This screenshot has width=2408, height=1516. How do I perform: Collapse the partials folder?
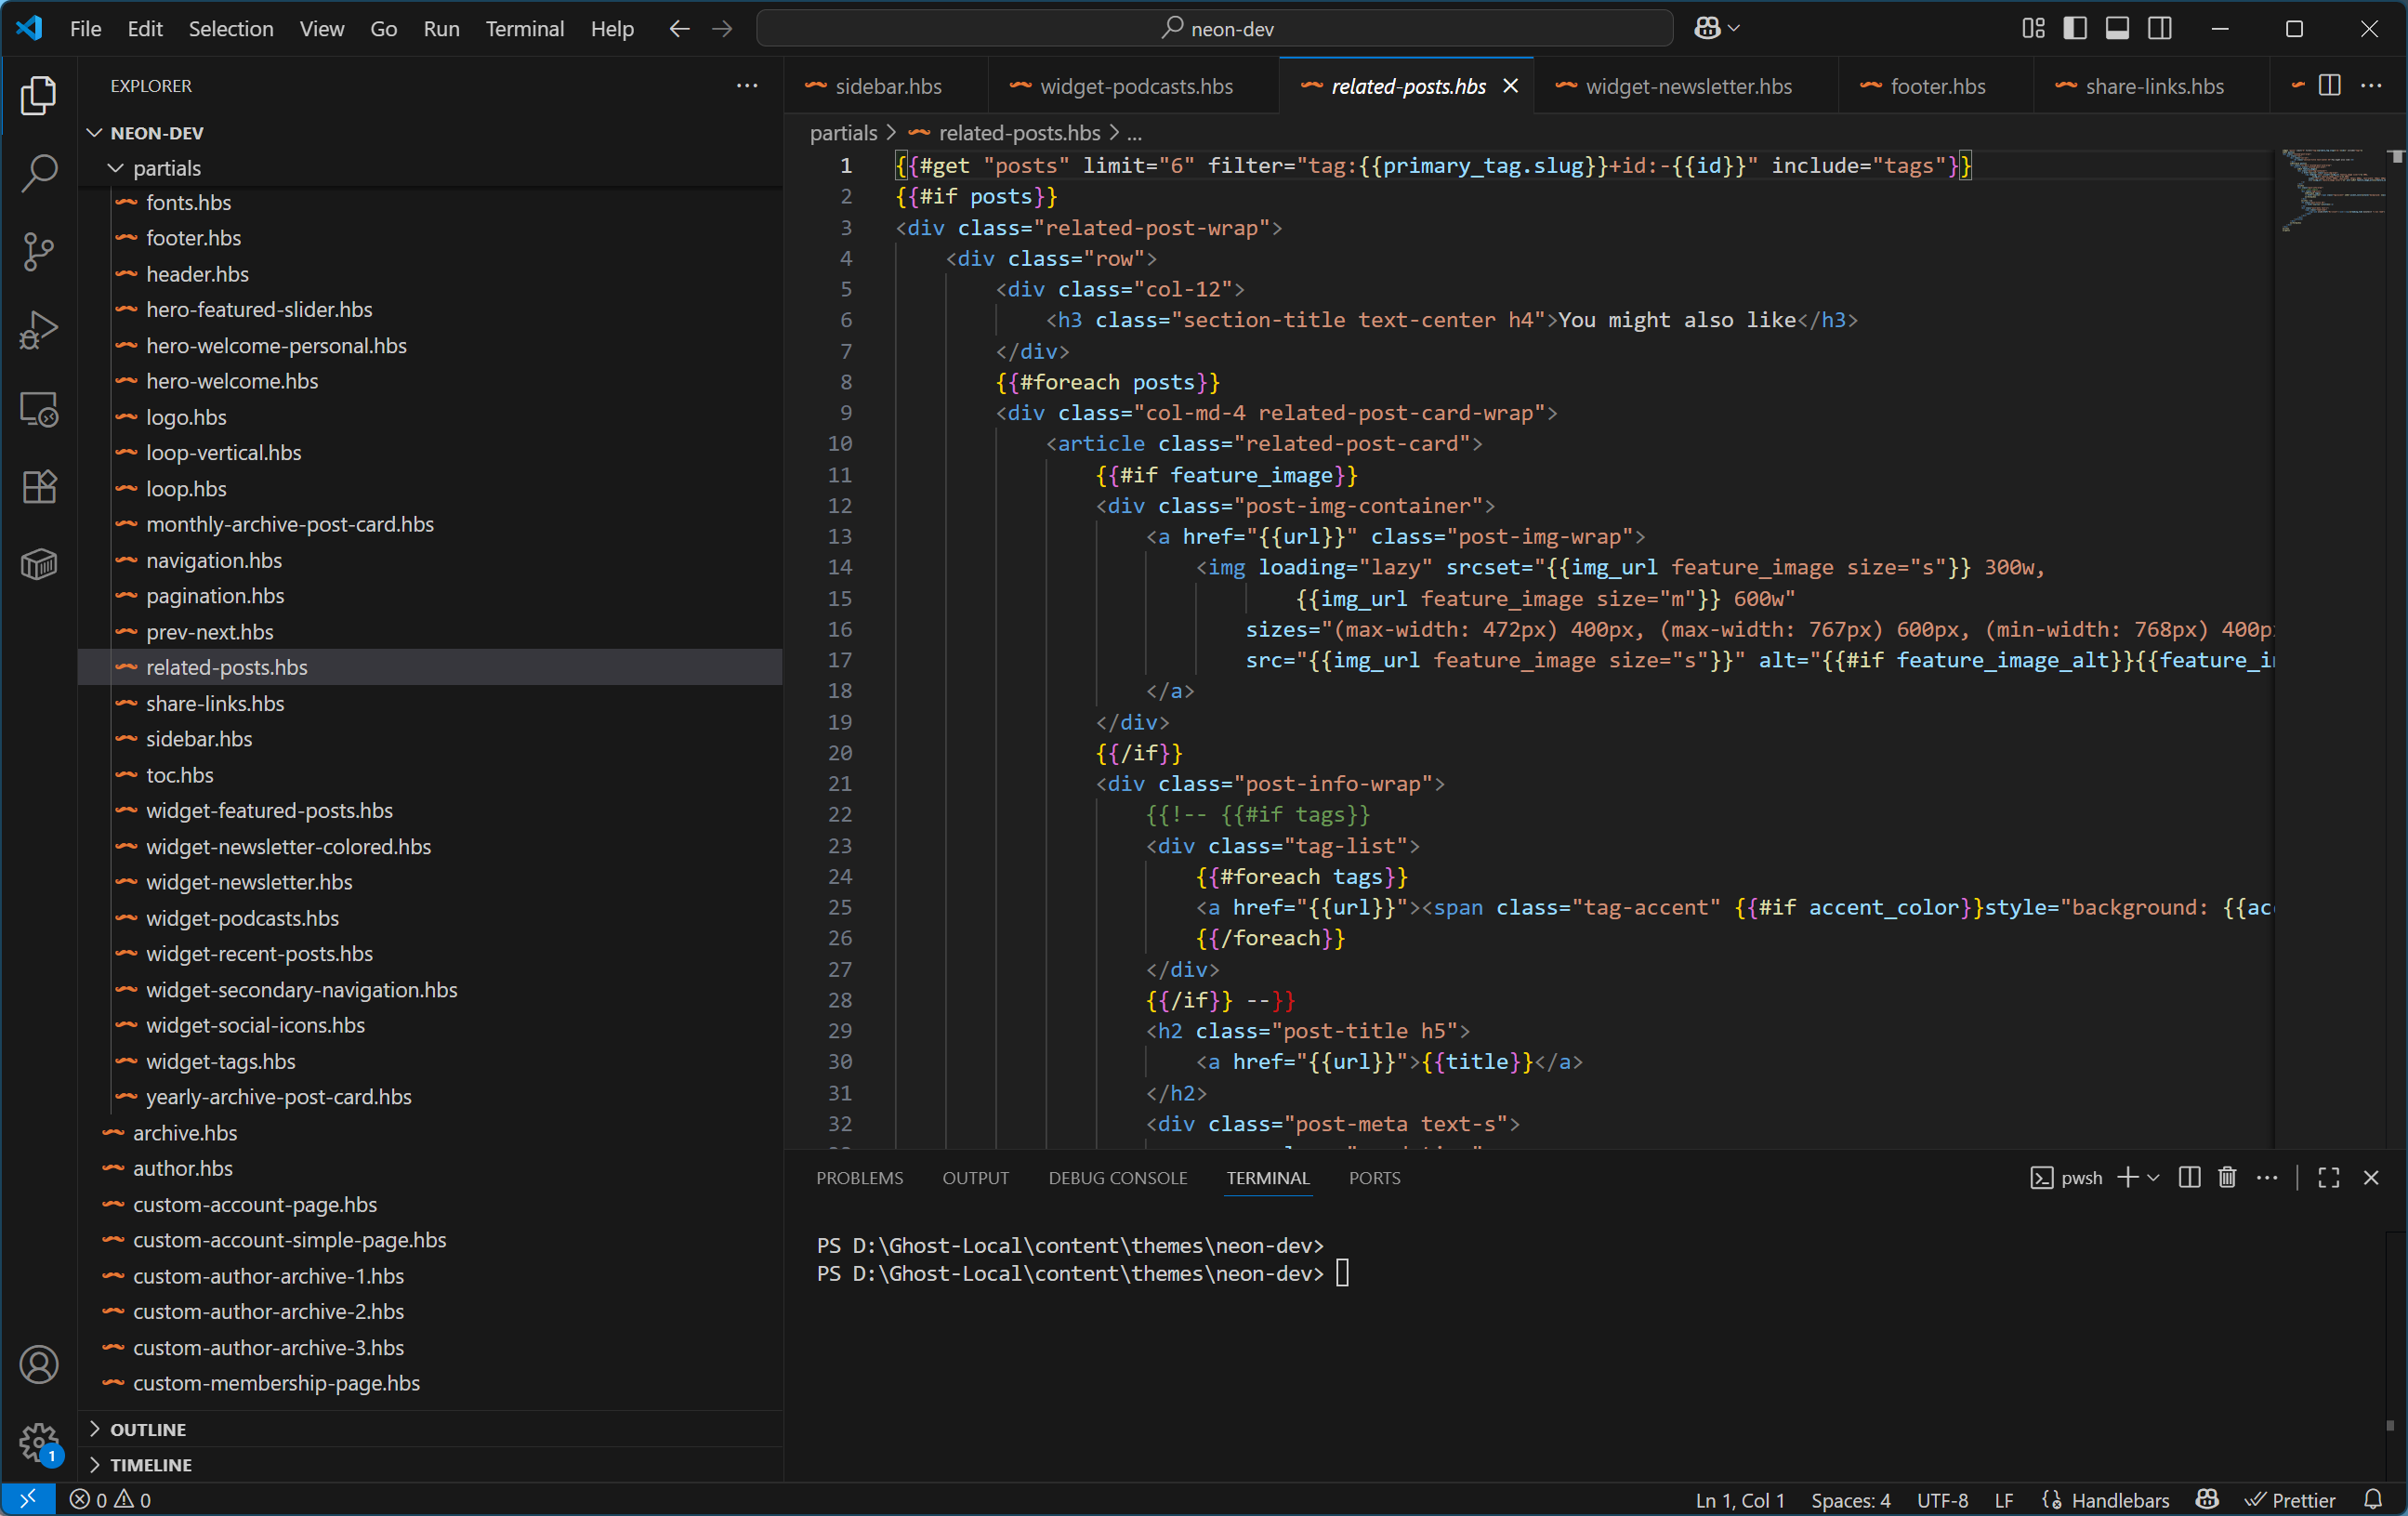[x=430, y=168]
